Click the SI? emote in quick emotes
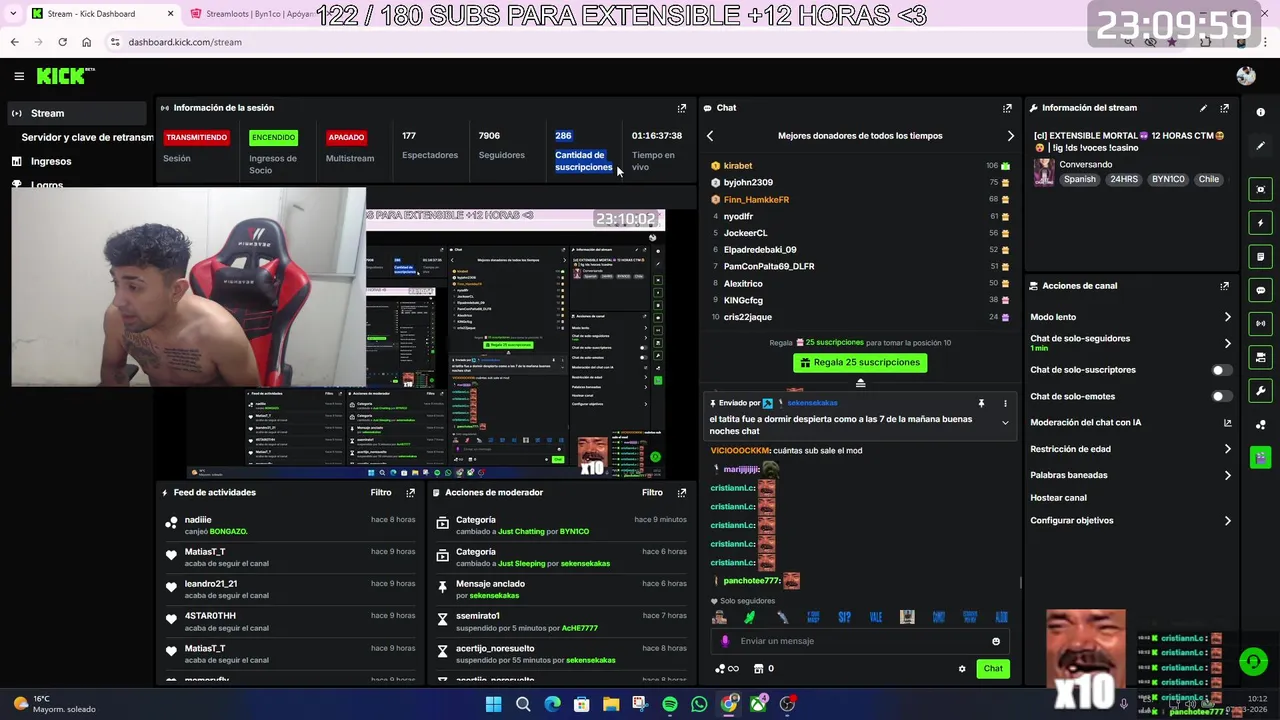 (x=845, y=618)
